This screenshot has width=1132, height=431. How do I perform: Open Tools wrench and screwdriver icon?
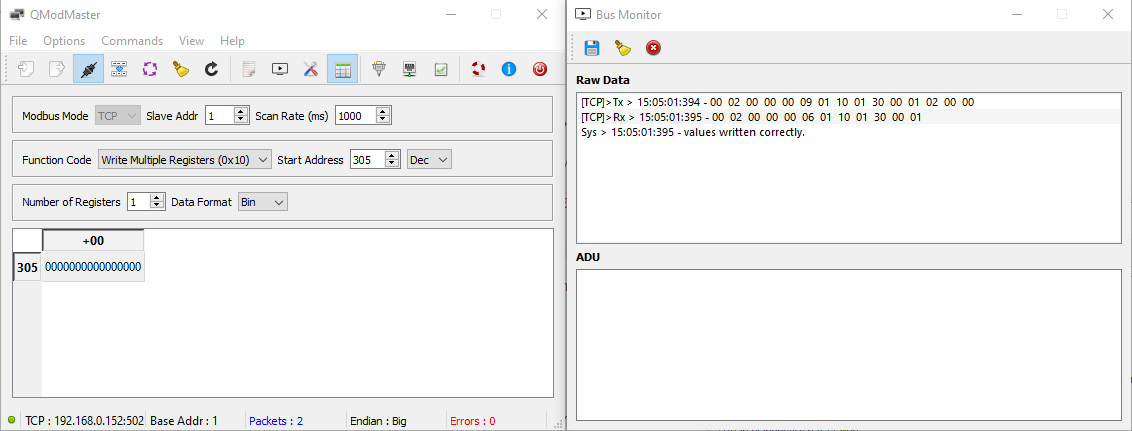(x=311, y=69)
